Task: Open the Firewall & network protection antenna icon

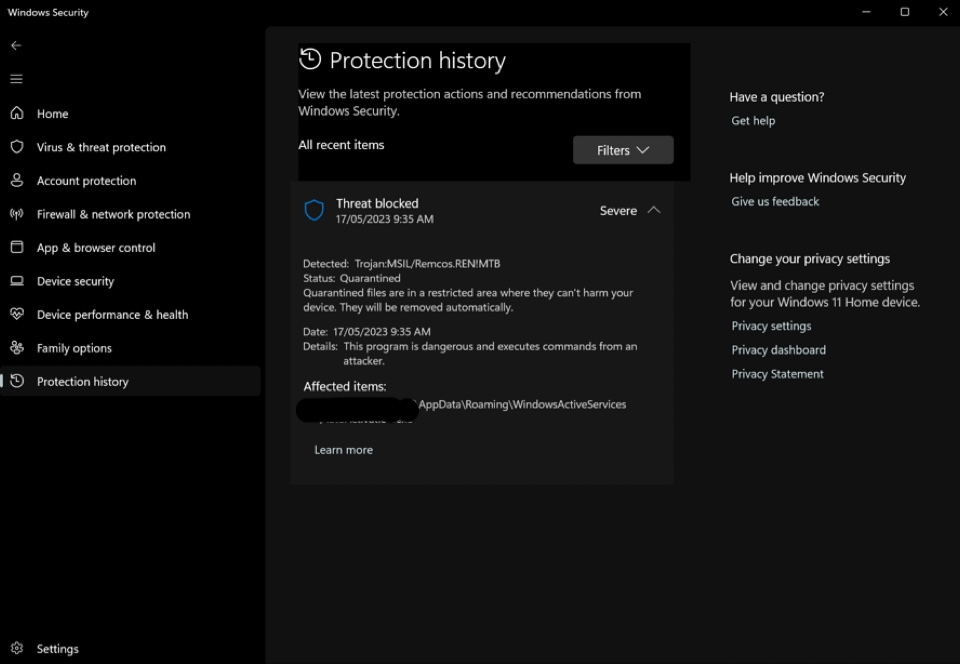Action: tap(17, 214)
